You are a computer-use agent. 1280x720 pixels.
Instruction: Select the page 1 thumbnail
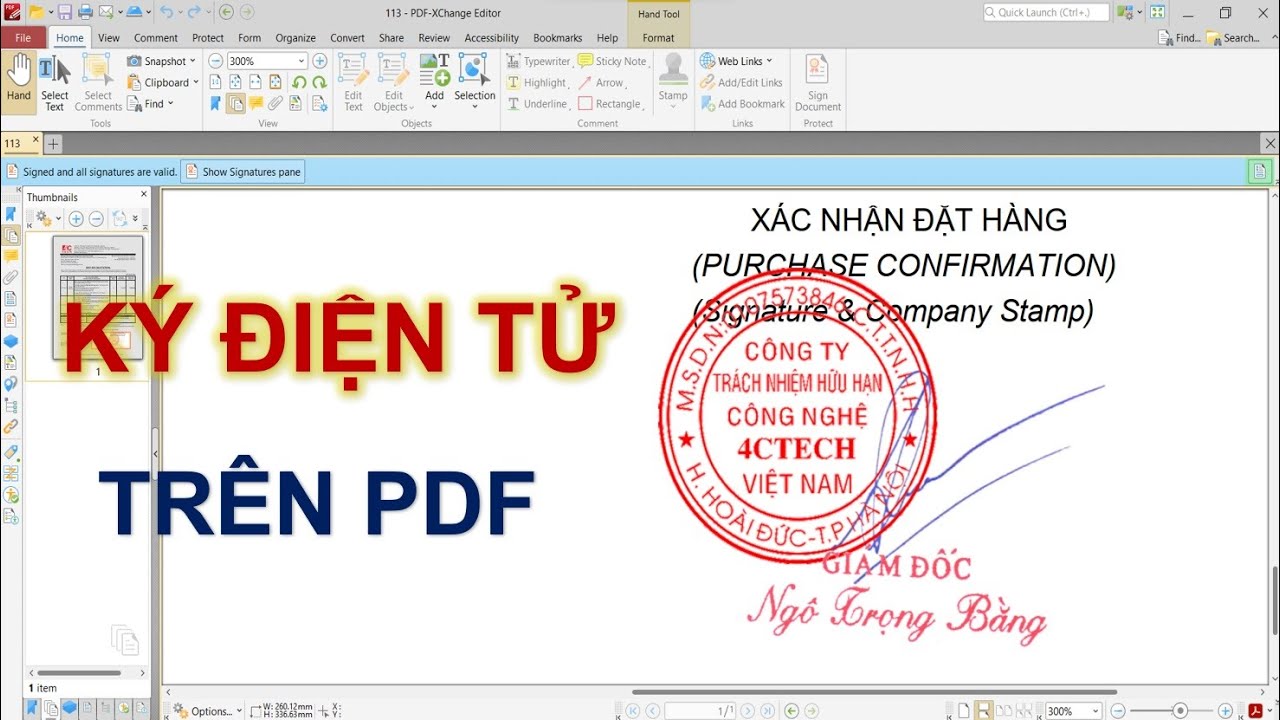click(97, 298)
